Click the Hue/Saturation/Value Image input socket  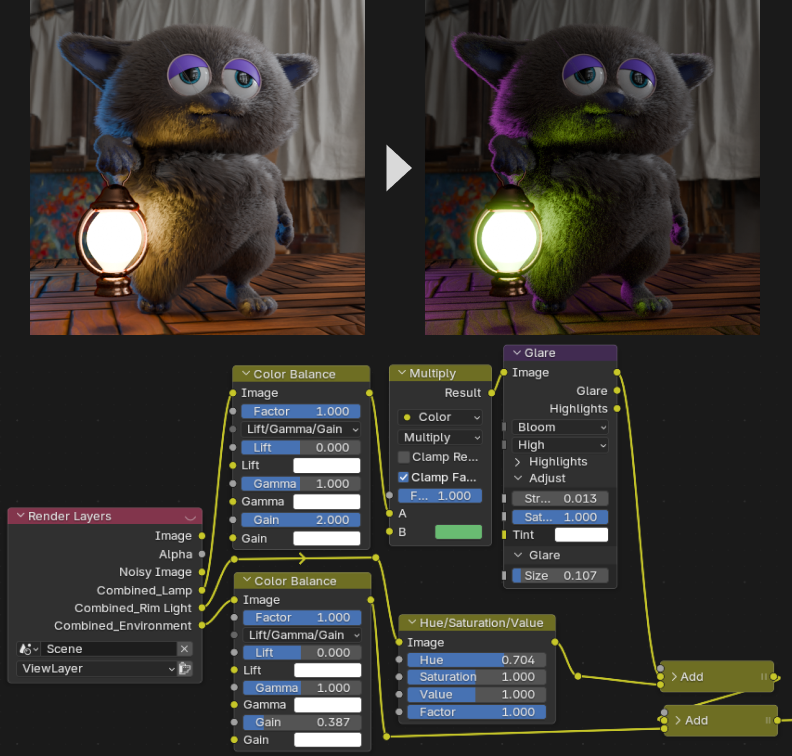tap(399, 643)
